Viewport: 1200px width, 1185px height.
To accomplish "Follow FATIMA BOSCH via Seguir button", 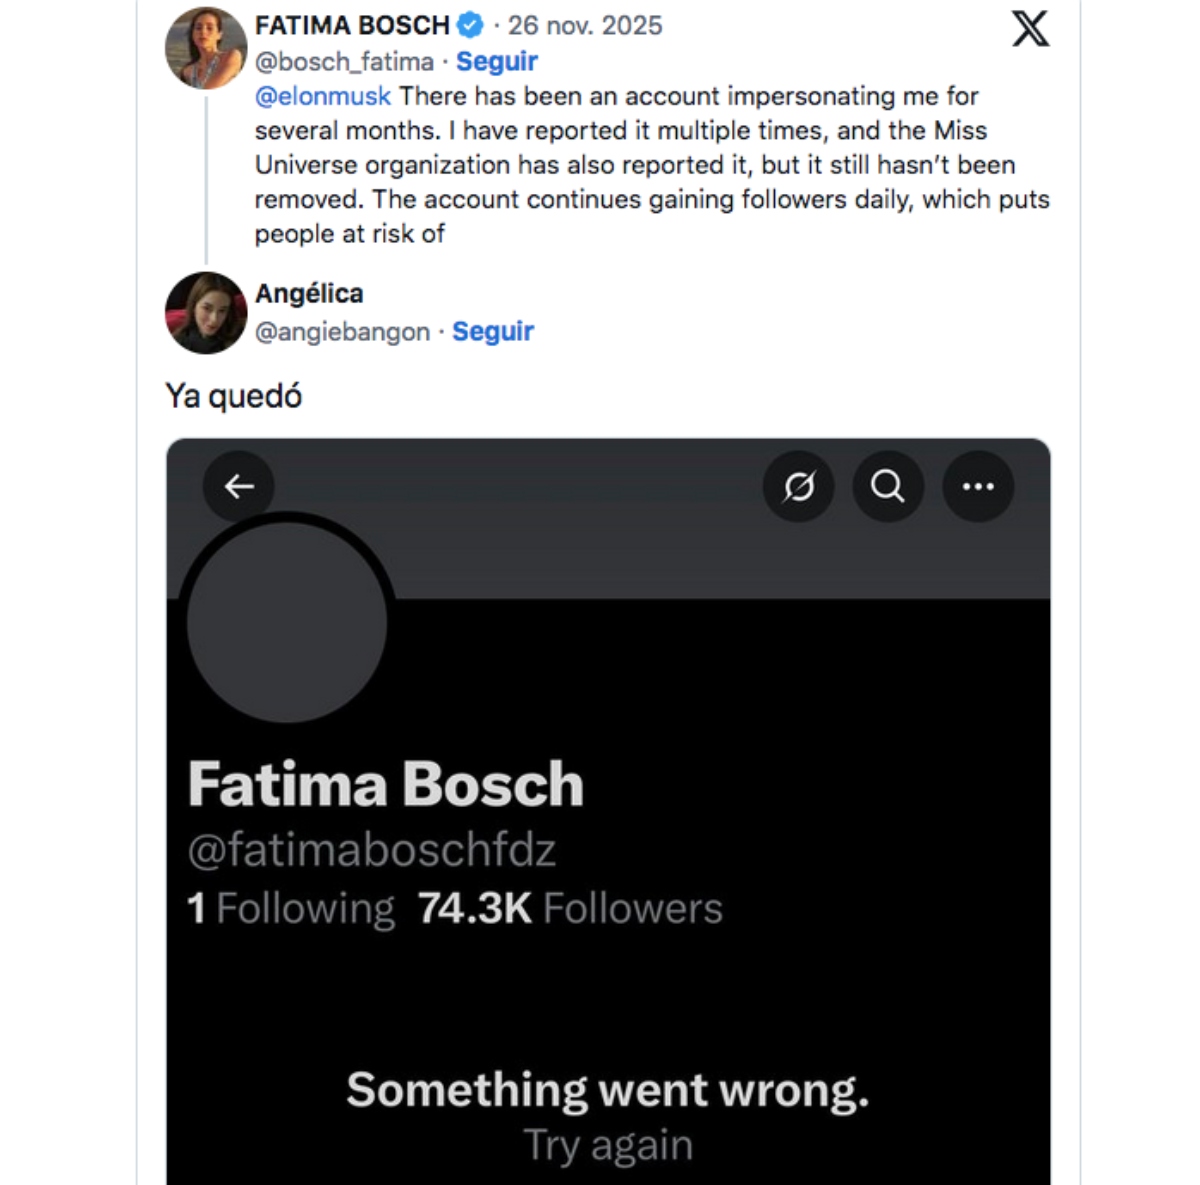I will pos(496,61).
